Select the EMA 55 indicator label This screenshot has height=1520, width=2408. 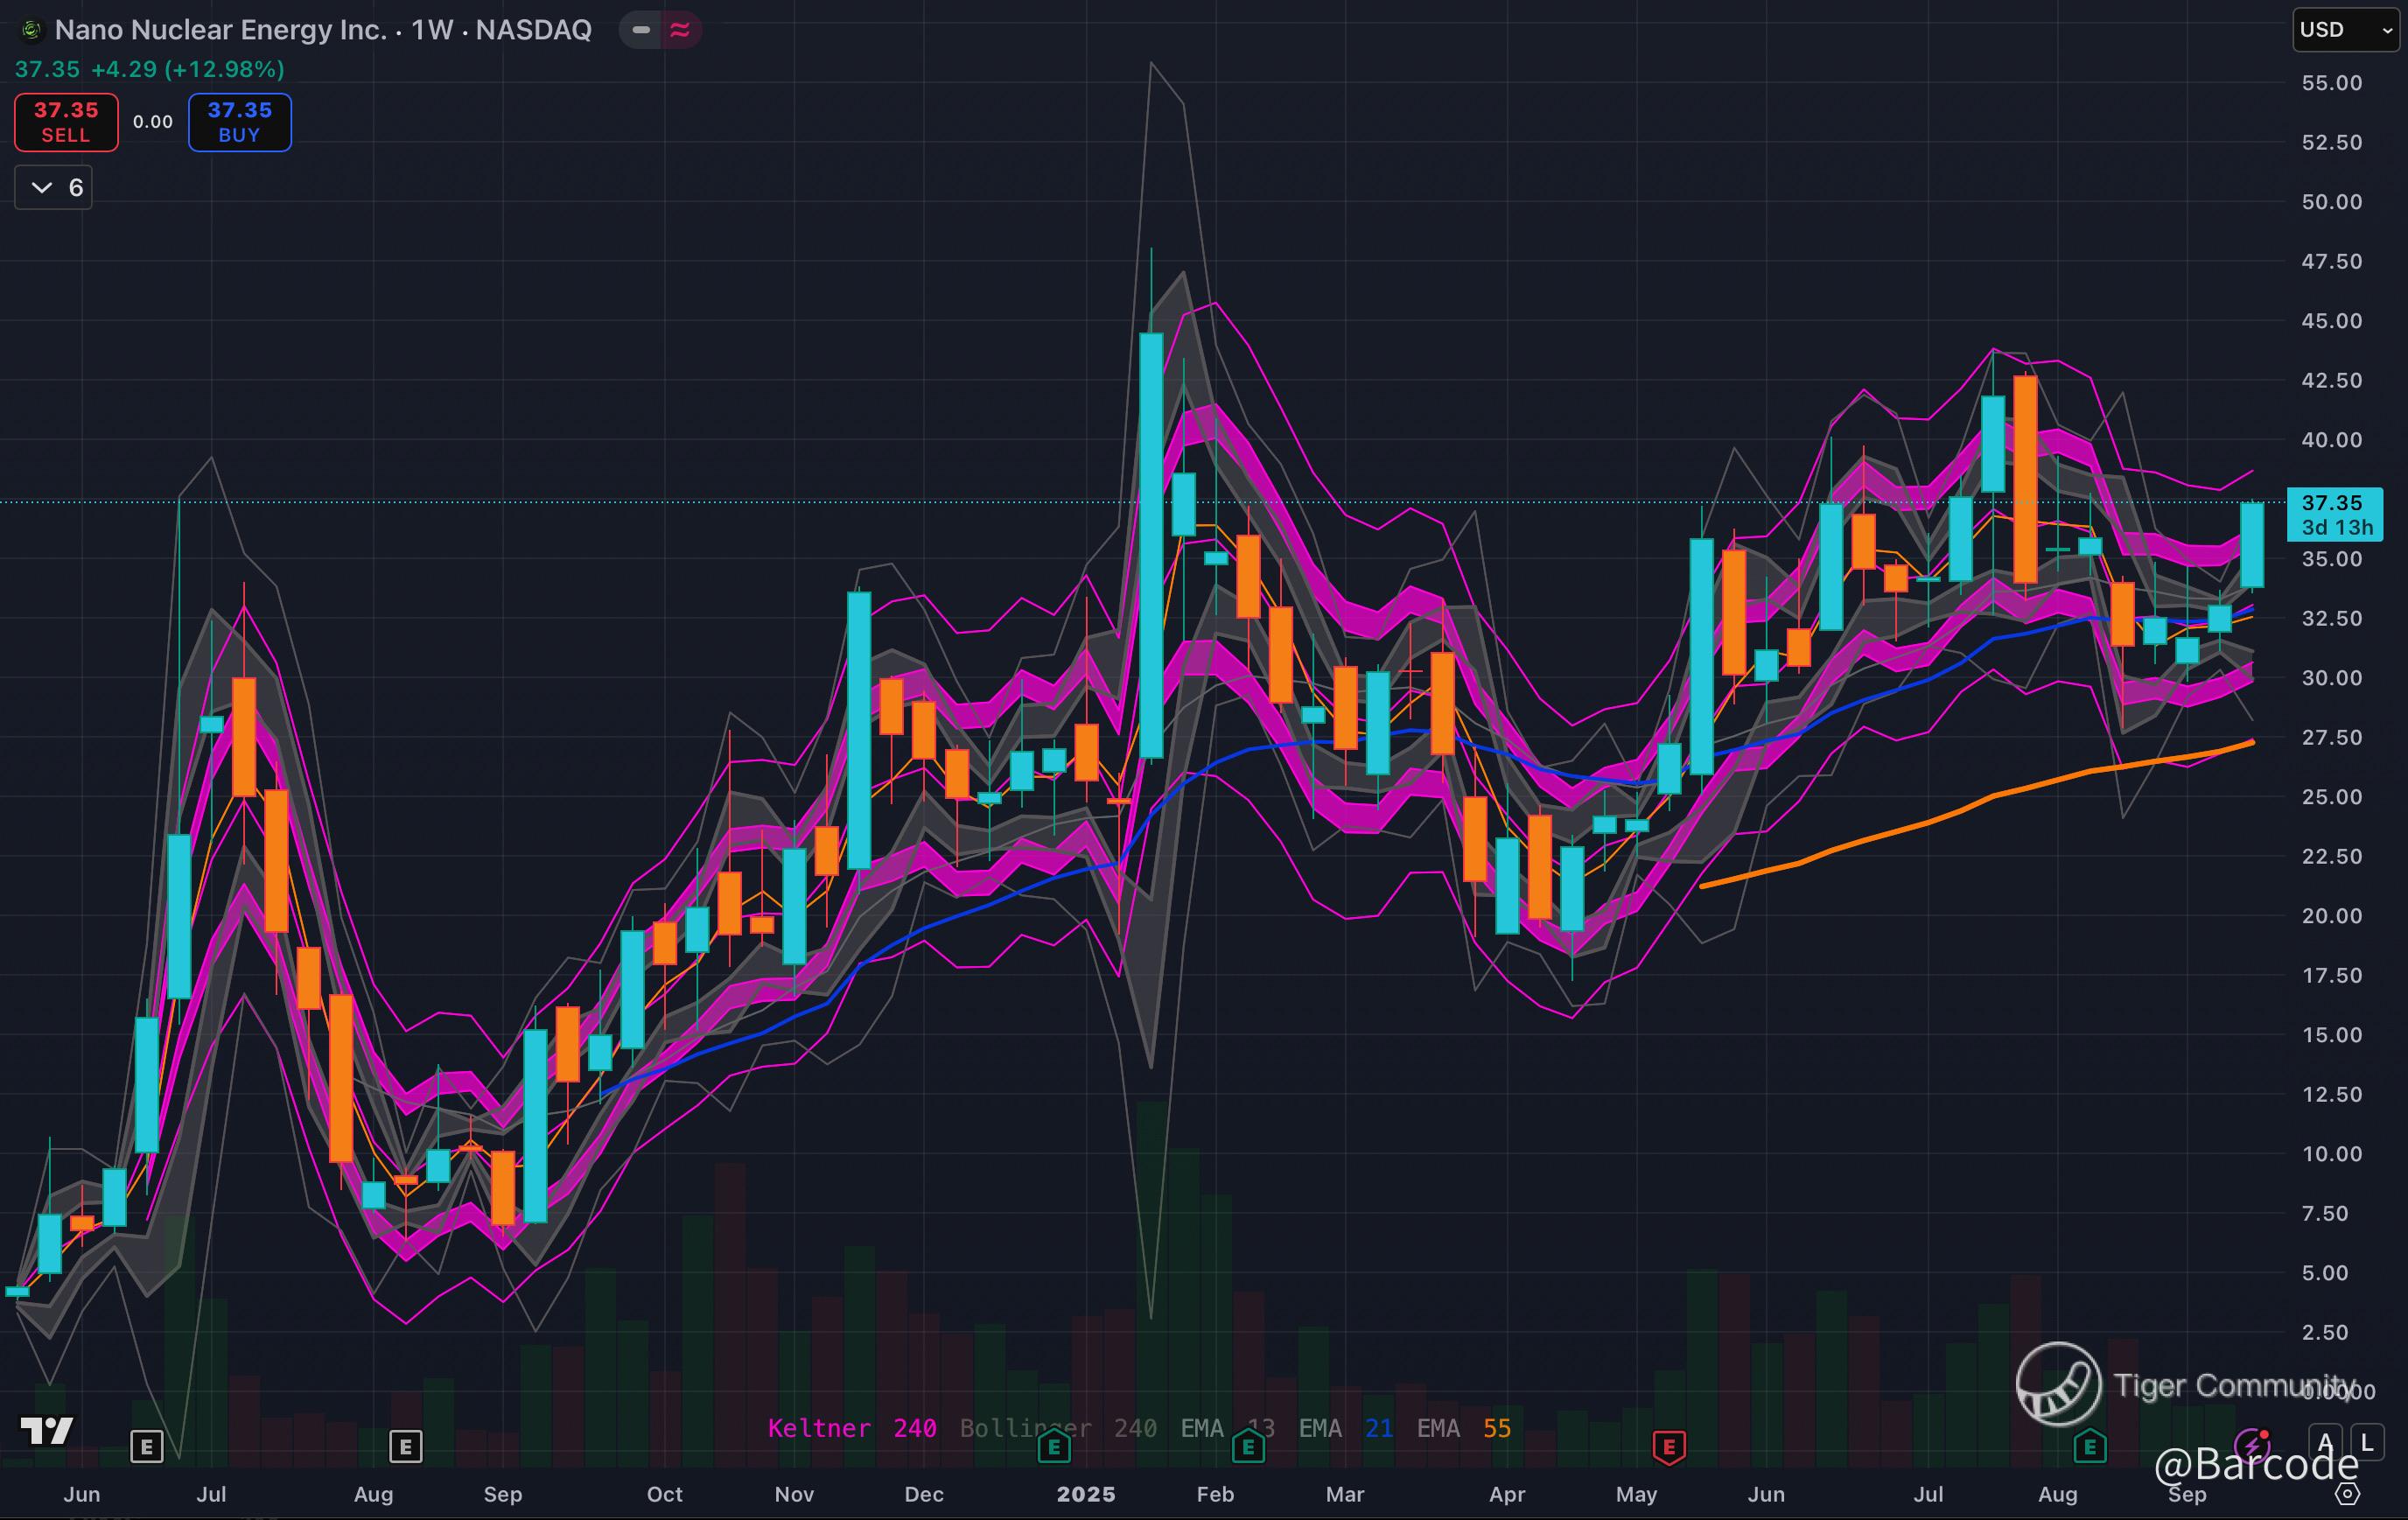point(1463,1428)
